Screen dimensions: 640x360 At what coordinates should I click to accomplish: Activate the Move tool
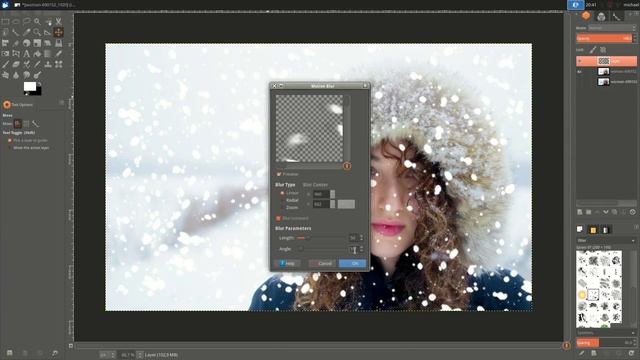coord(58,32)
